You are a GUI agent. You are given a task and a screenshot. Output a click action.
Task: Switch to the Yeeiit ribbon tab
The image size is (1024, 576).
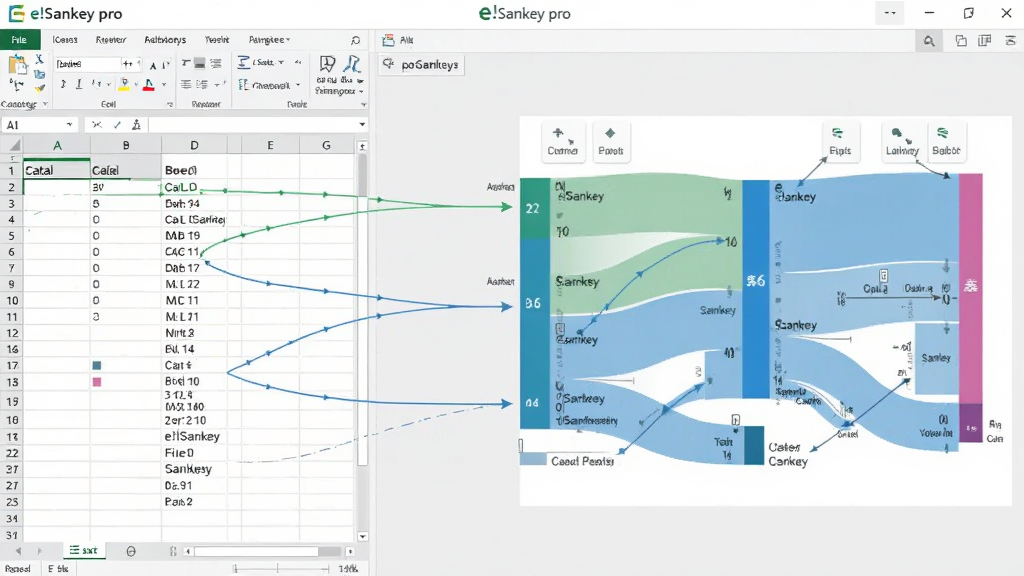(x=217, y=40)
